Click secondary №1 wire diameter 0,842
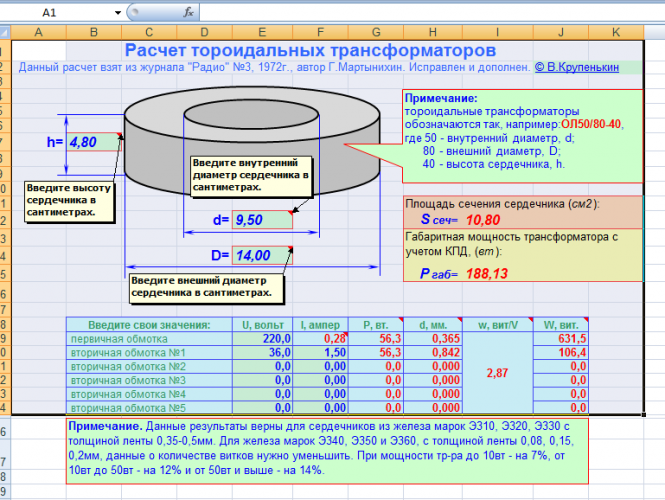The height and width of the screenshot is (500, 665). click(433, 352)
